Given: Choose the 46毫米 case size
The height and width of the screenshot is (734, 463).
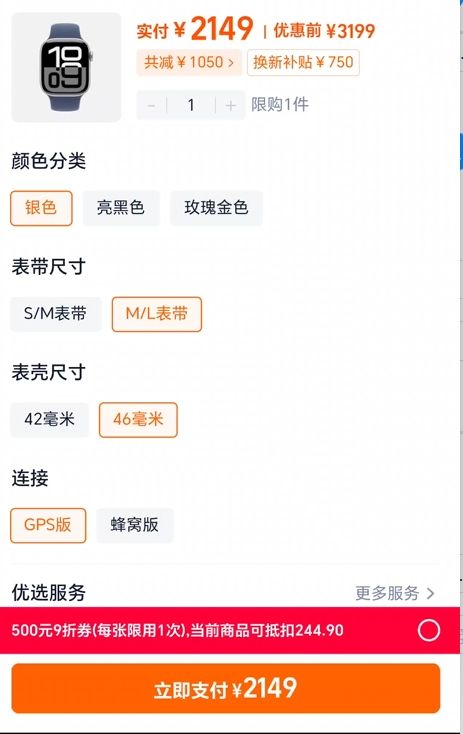Looking at the screenshot, I should (138, 420).
